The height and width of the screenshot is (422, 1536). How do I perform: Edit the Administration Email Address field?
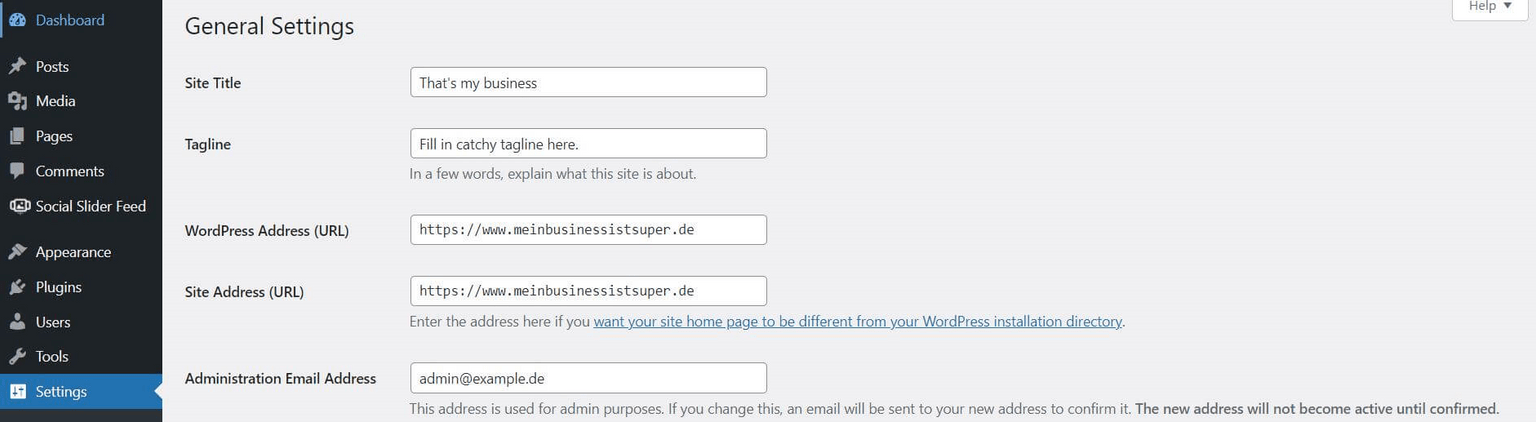point(588,378)
